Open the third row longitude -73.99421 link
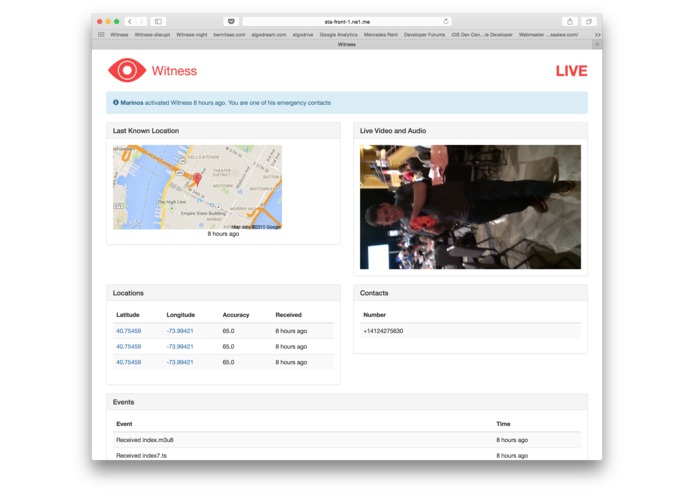Screen dimensions: 695x494 [x=180, y=362]
